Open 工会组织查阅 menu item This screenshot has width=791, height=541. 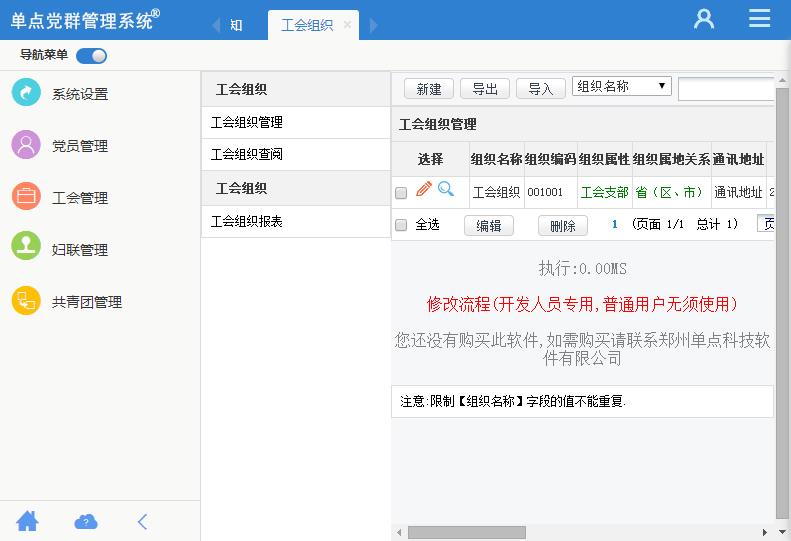[x=296, y=154]
